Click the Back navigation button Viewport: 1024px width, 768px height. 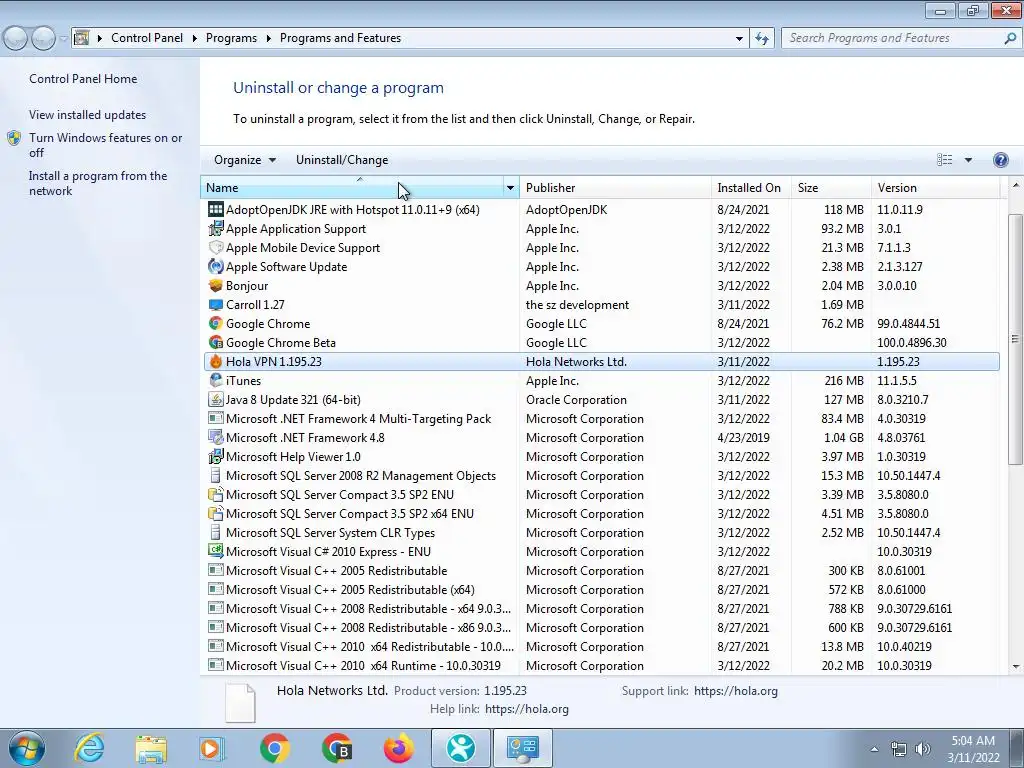(x=15, y=39)
